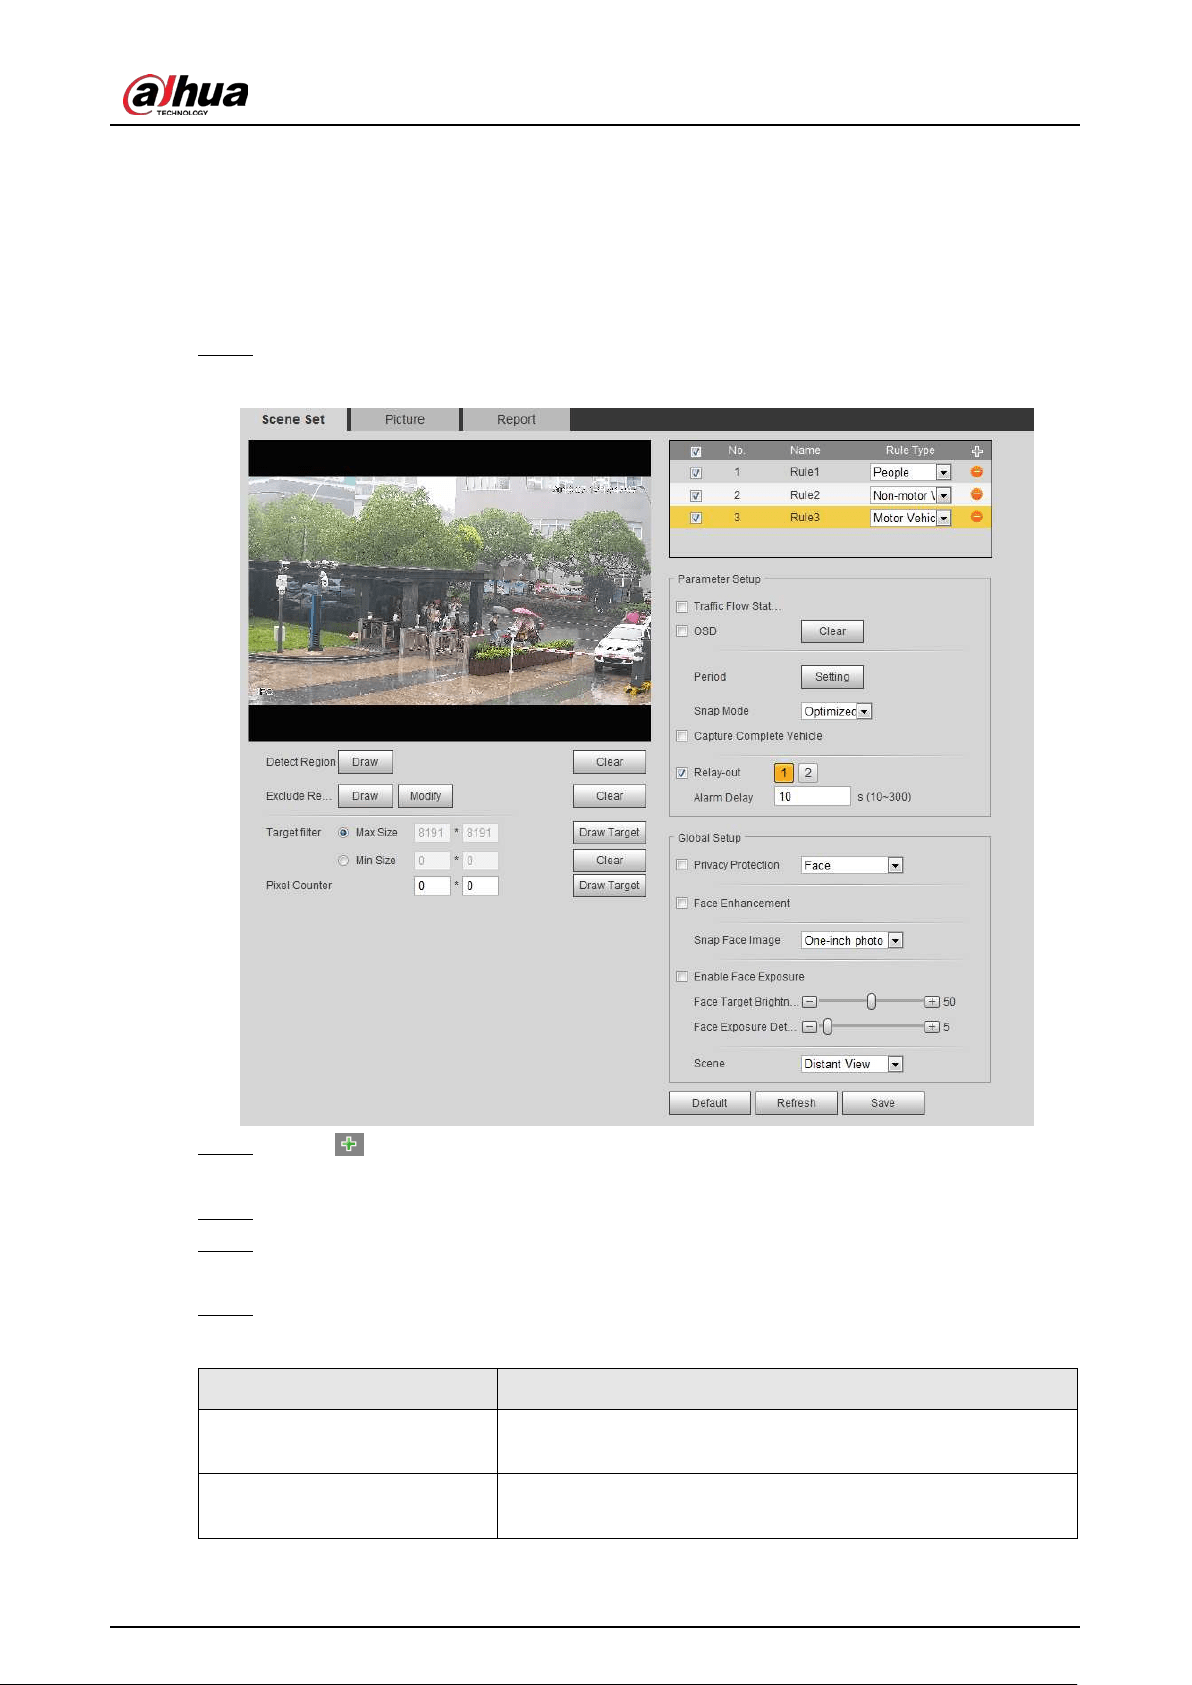Select the Min Size radio button
This screenshot has width=1192, height=1685.
point(344,860)
